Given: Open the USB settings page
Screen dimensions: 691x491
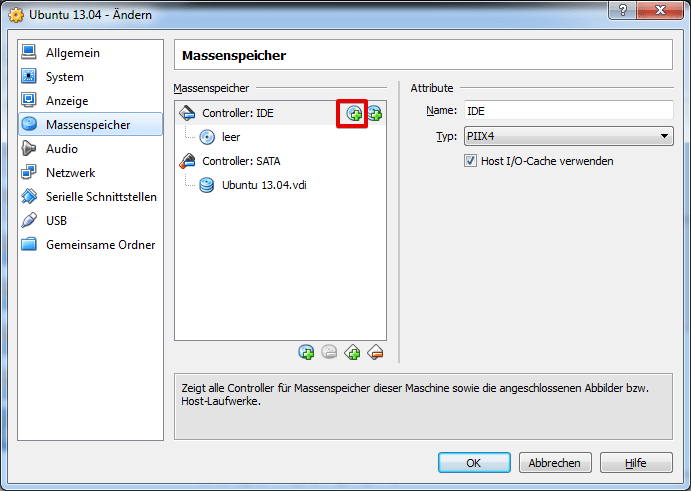Looking at the screenshot, I should tap(90, 221).
